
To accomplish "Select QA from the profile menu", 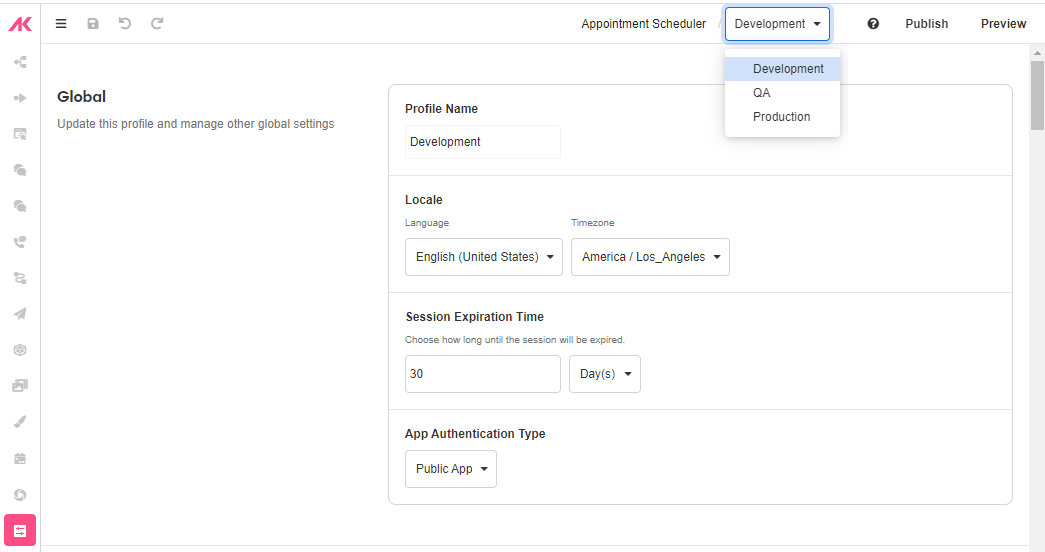I will [762, 93].
